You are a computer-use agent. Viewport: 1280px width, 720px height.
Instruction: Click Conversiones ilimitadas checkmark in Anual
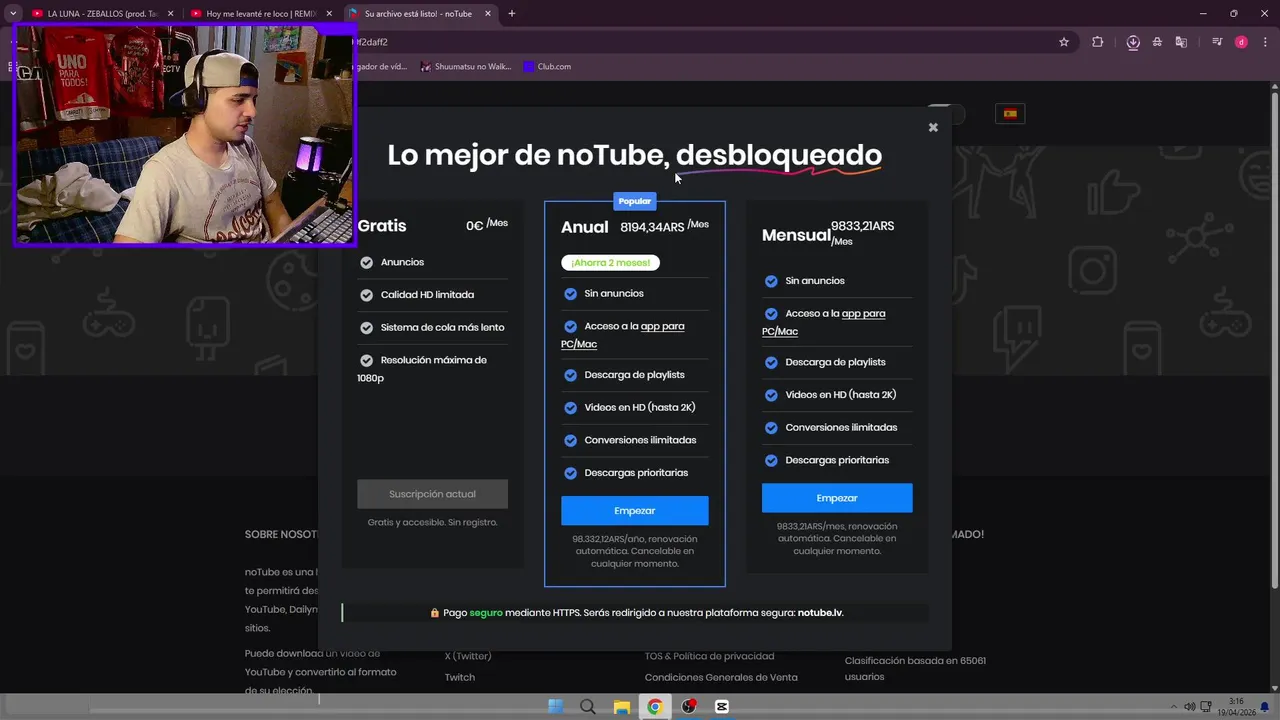click(570, 440)
